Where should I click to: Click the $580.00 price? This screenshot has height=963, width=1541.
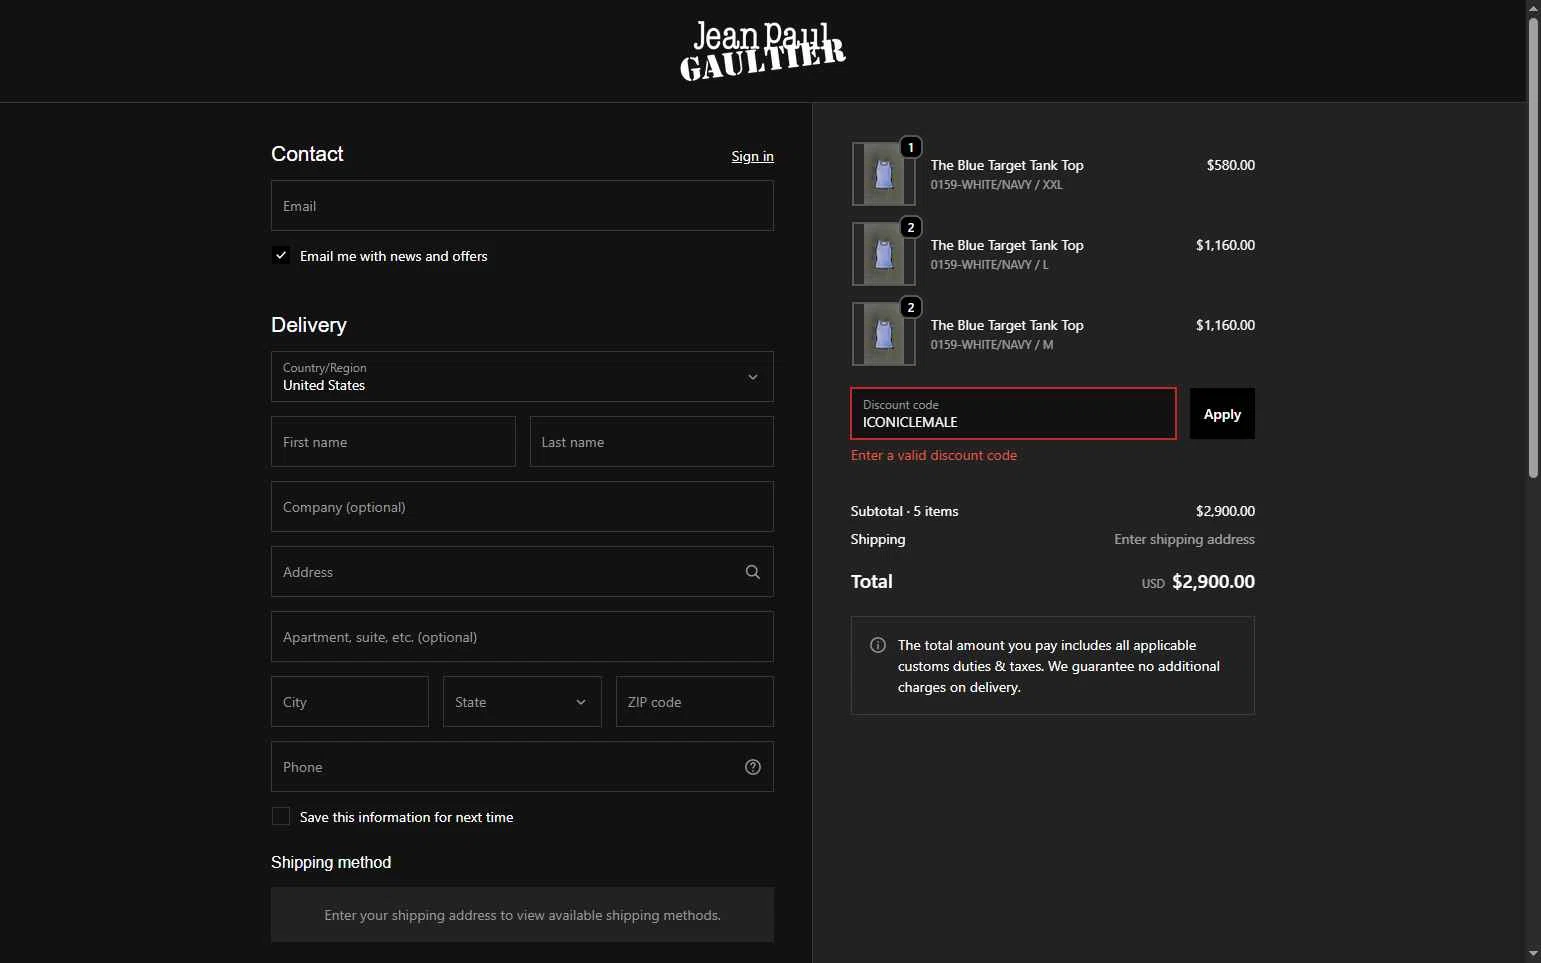(x=1230, y=165)
